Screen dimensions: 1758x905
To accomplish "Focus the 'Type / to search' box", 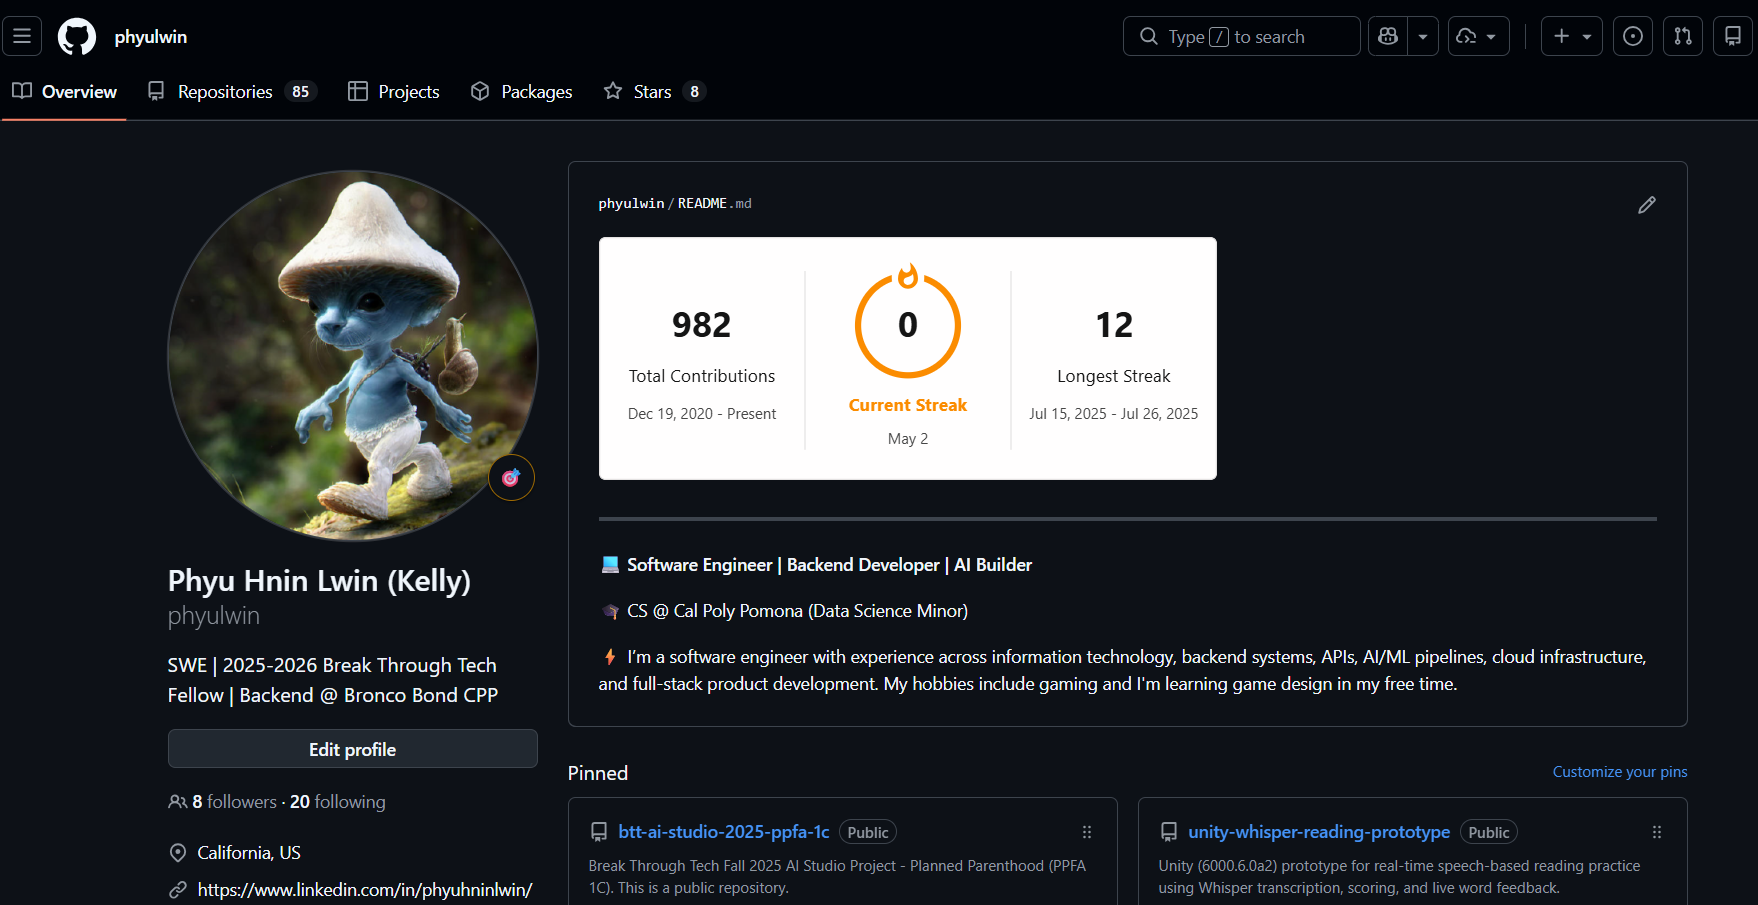I will [x=1241, y=36].
